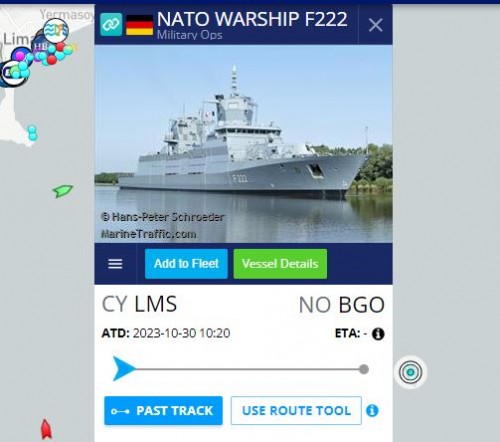Screen dimensions: 500x442
Task: Click the blue arrow on voyage progress bar
Action: click(x=124, y=369)
